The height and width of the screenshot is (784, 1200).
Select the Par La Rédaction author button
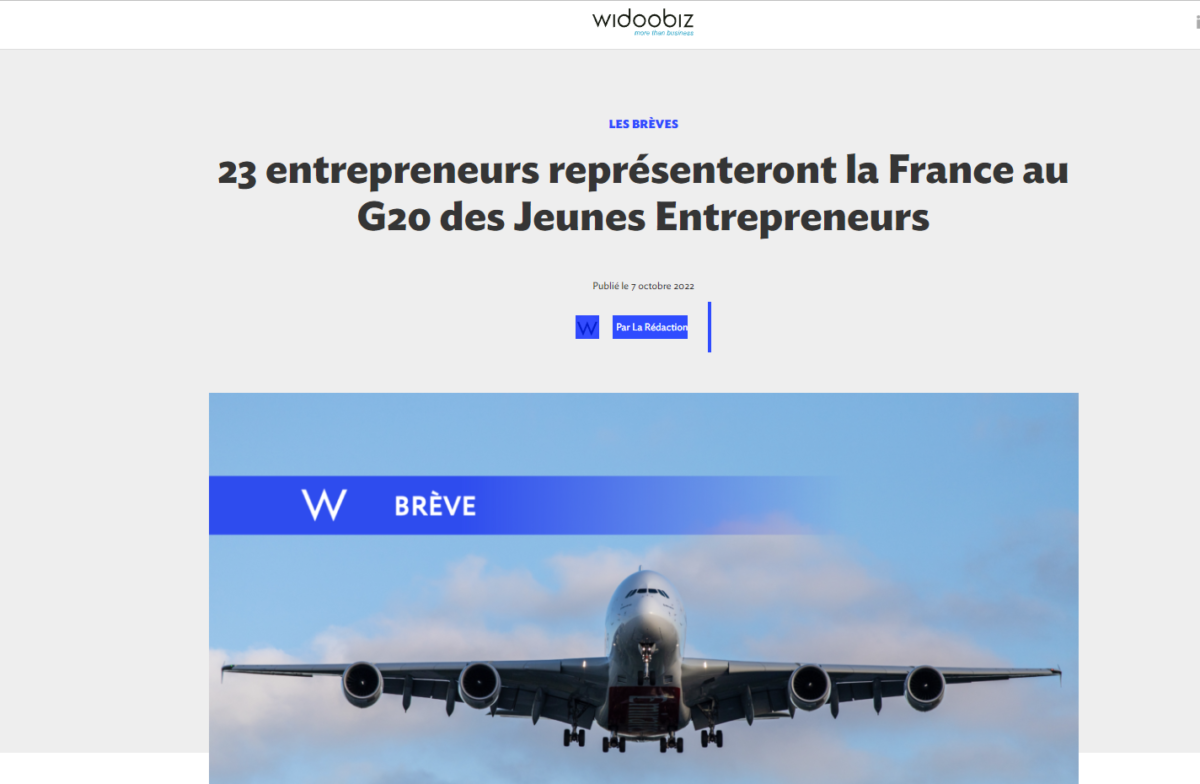point(650,327)
